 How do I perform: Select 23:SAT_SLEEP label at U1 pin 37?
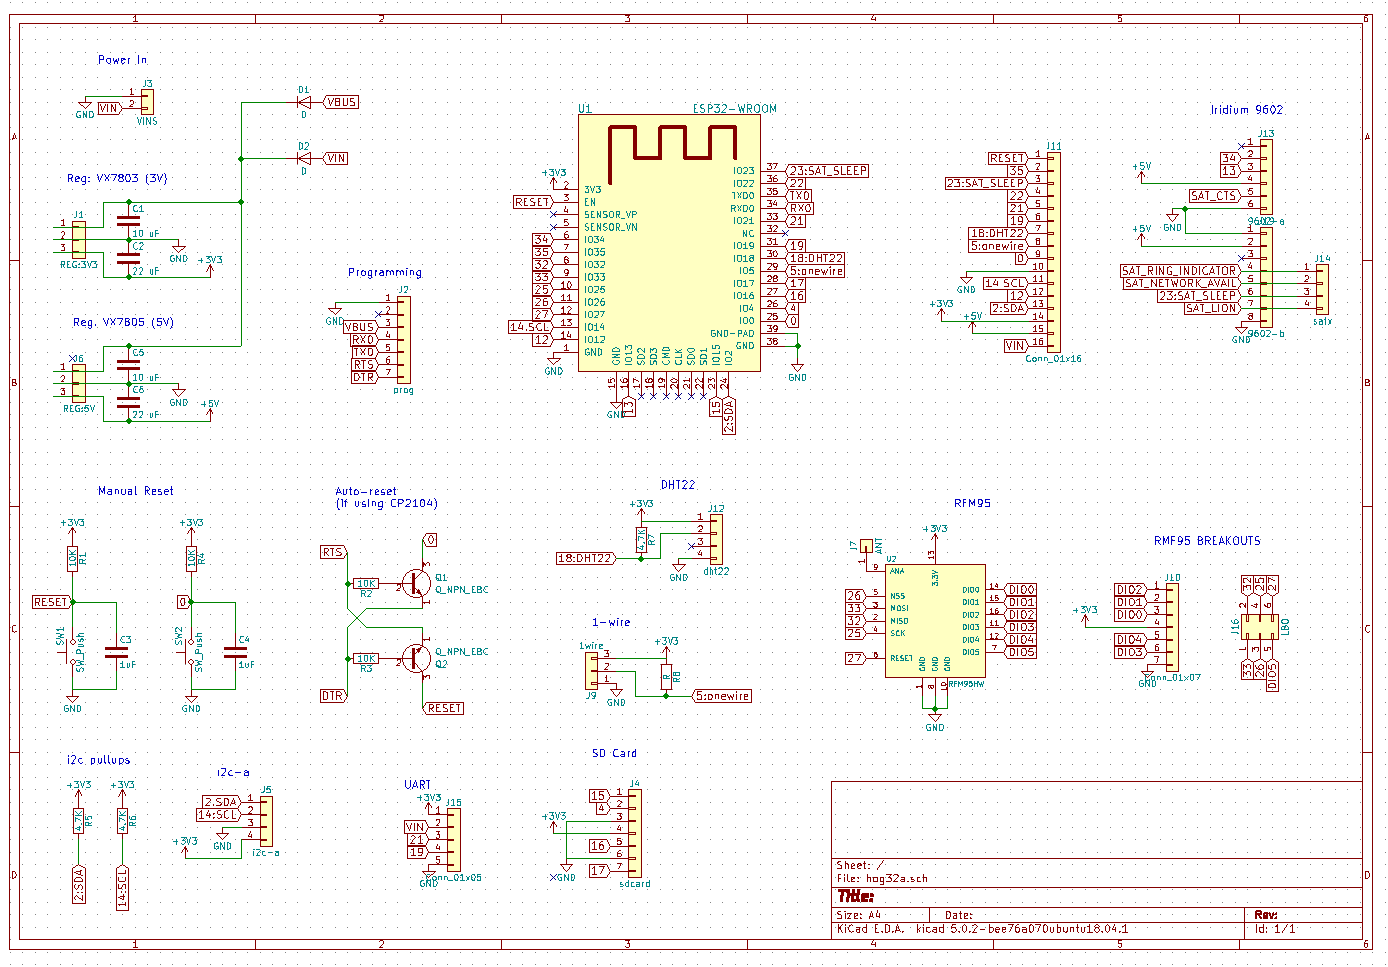point(827,171)
